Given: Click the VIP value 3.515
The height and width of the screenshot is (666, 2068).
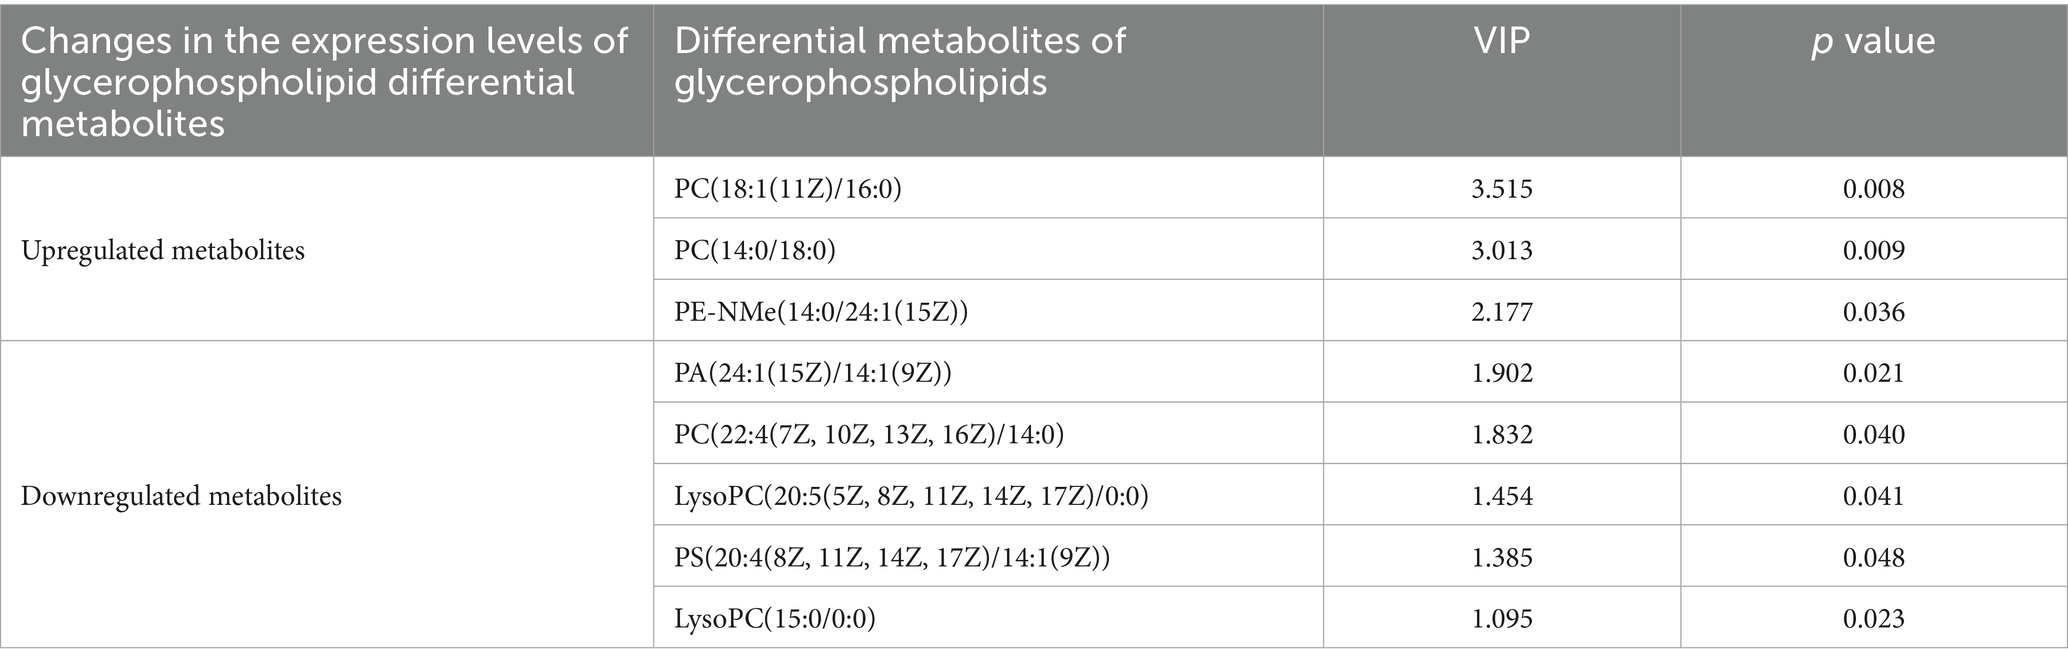Looking at the screenshot, I should coord(1501,189).
